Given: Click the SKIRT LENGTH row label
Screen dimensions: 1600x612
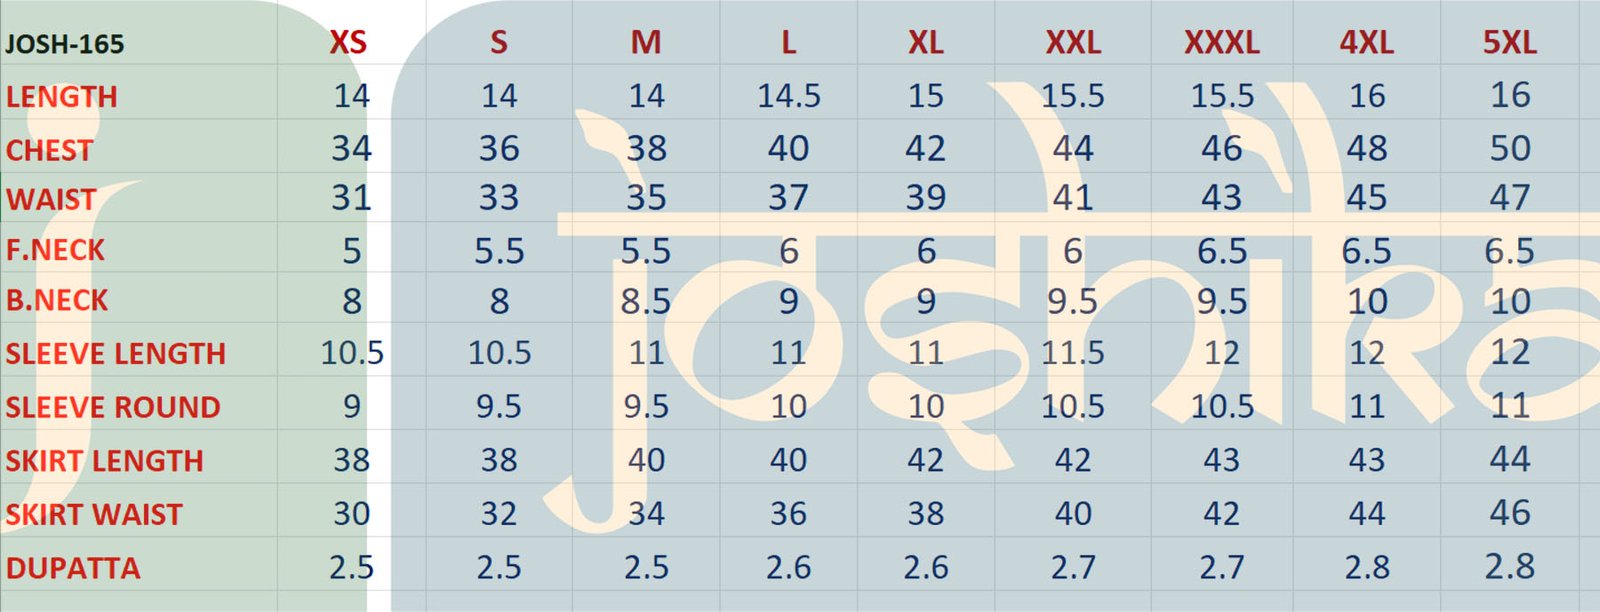Looking at the screenshot, I should coord(105,461).
